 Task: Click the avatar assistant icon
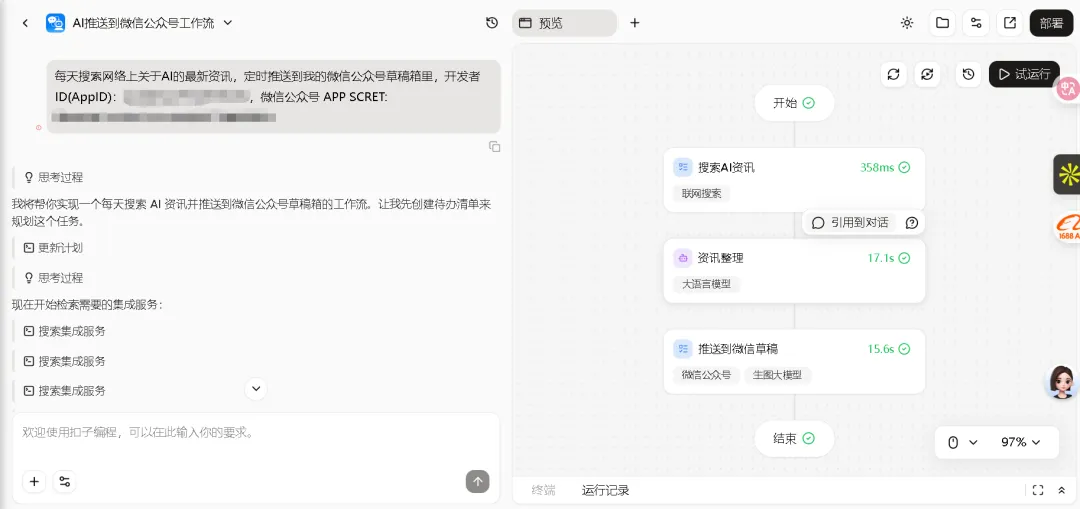(1061, 382)
